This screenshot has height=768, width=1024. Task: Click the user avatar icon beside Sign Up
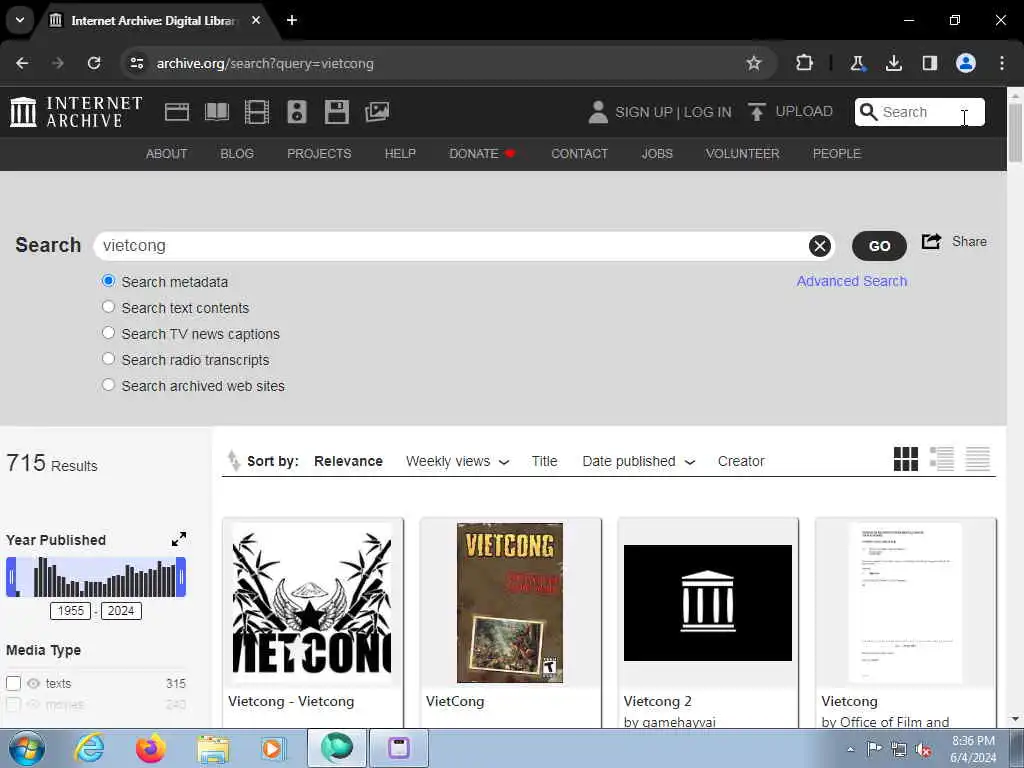(598, 112)
